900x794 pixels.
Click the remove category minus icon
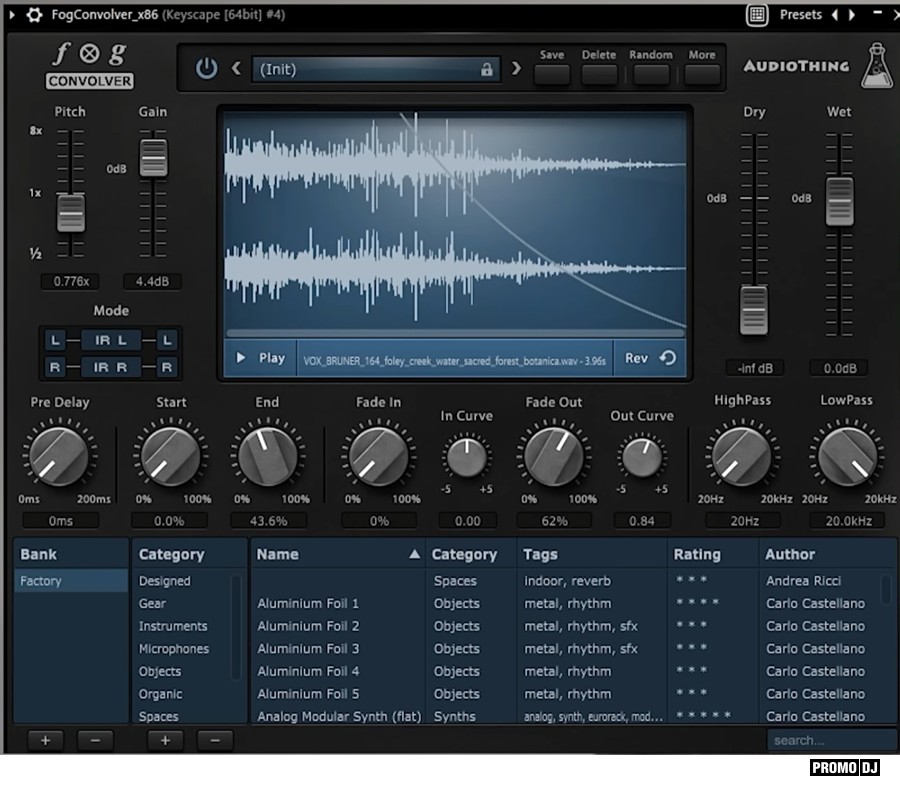pyautogui.click(x=215, y=740)
